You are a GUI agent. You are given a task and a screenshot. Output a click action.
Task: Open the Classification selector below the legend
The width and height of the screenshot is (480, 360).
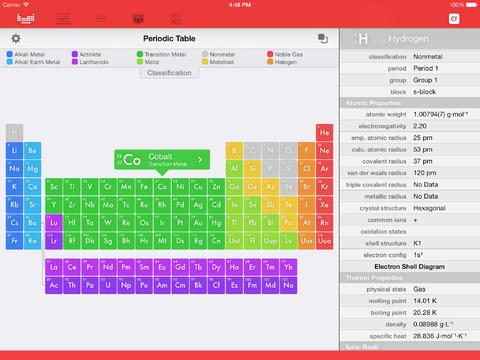[x=169, y=73]
